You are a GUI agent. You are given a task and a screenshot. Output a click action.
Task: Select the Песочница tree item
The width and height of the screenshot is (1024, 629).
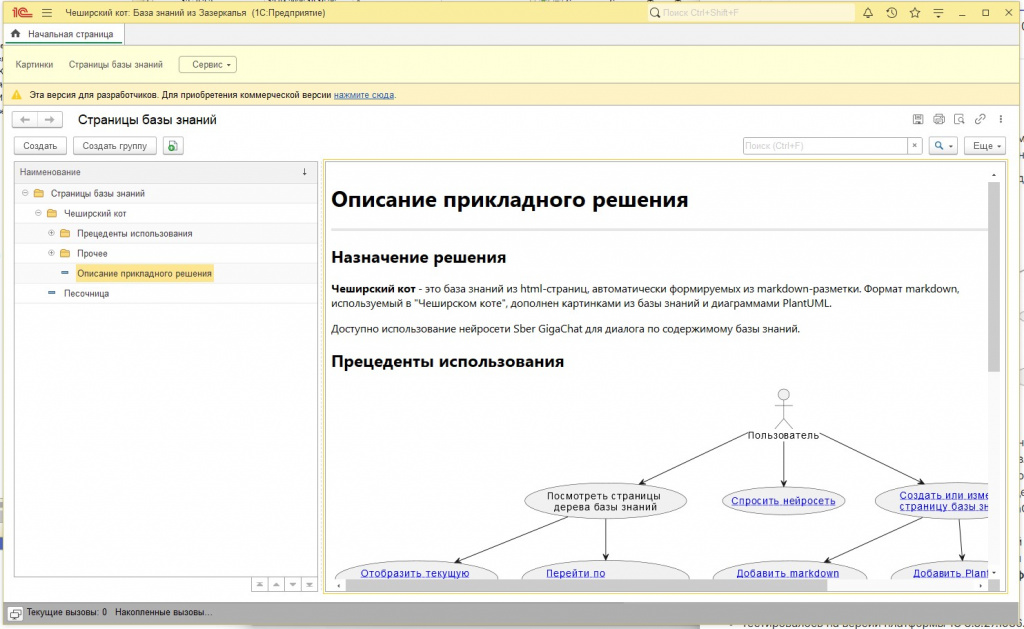point(86,293)
